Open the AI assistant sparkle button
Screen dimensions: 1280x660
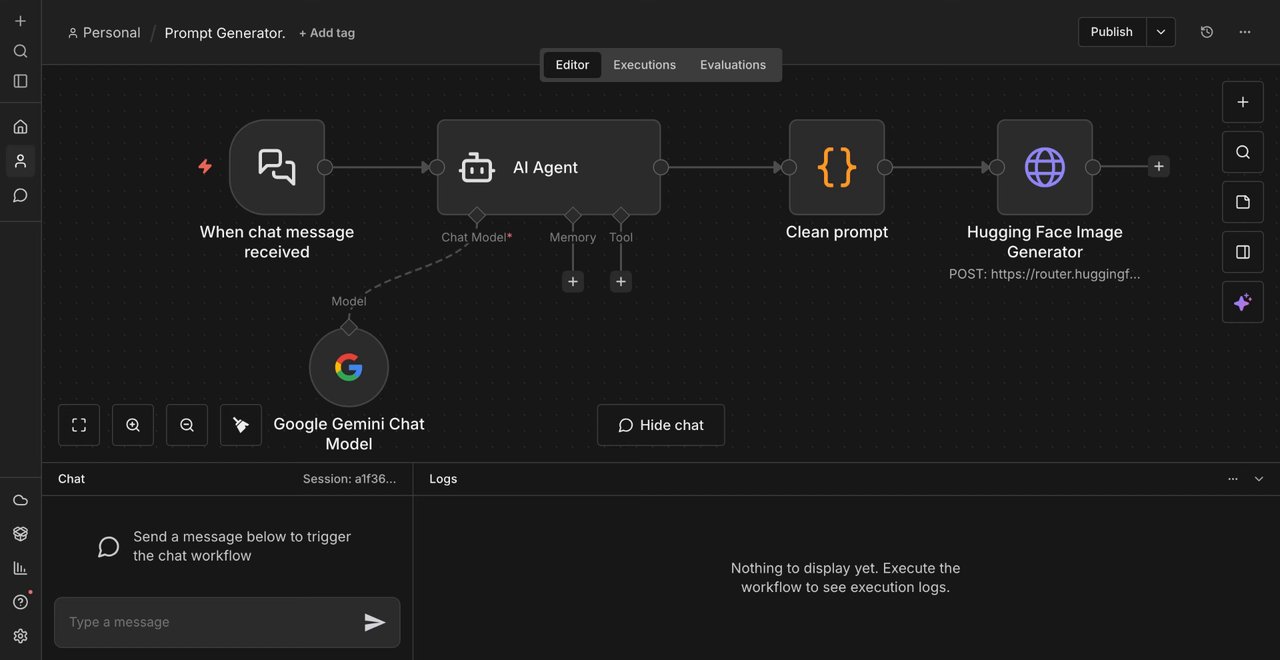pos(1243,302)
